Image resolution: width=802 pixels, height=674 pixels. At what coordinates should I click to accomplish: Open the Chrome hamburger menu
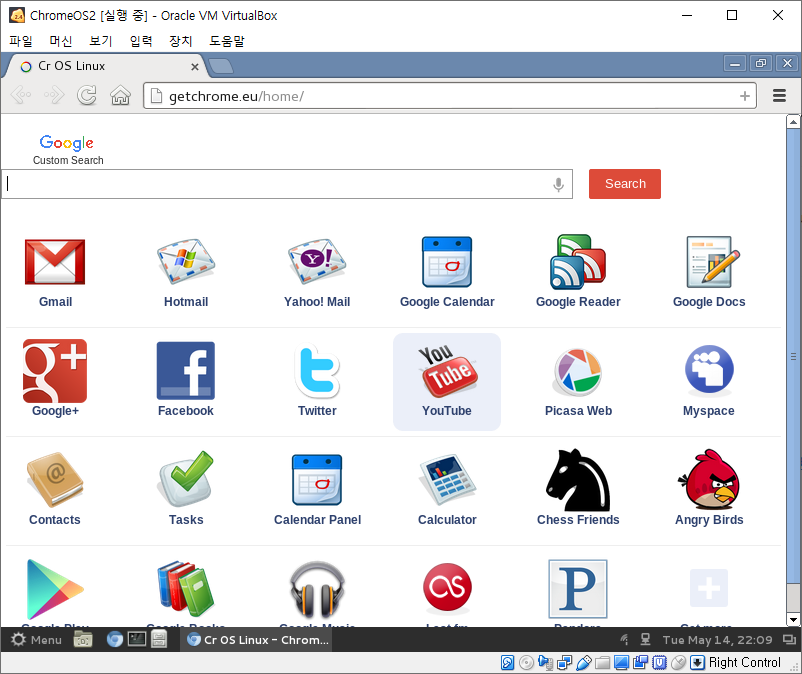click(x=779, y=96)
